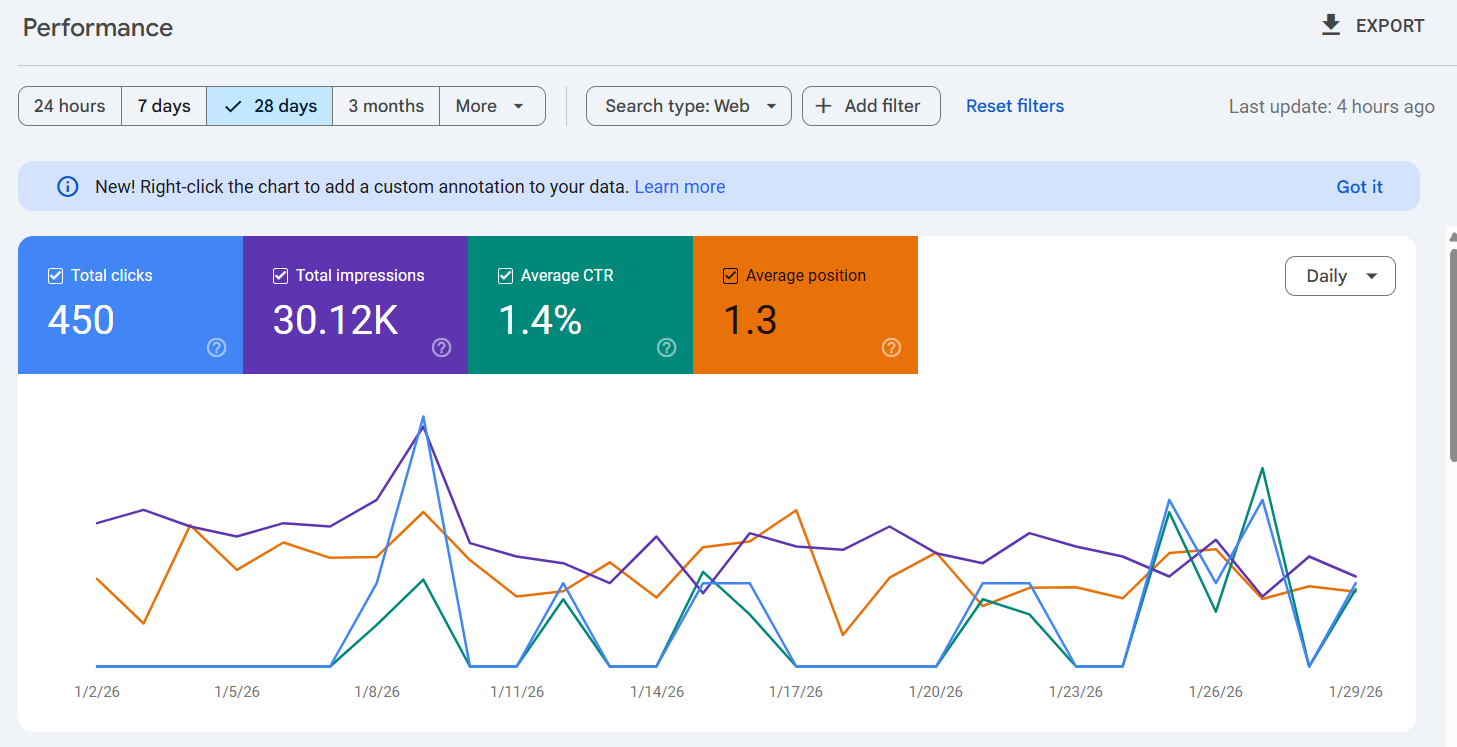Expand the Search type: Web dropdown

tap(688, 106)
